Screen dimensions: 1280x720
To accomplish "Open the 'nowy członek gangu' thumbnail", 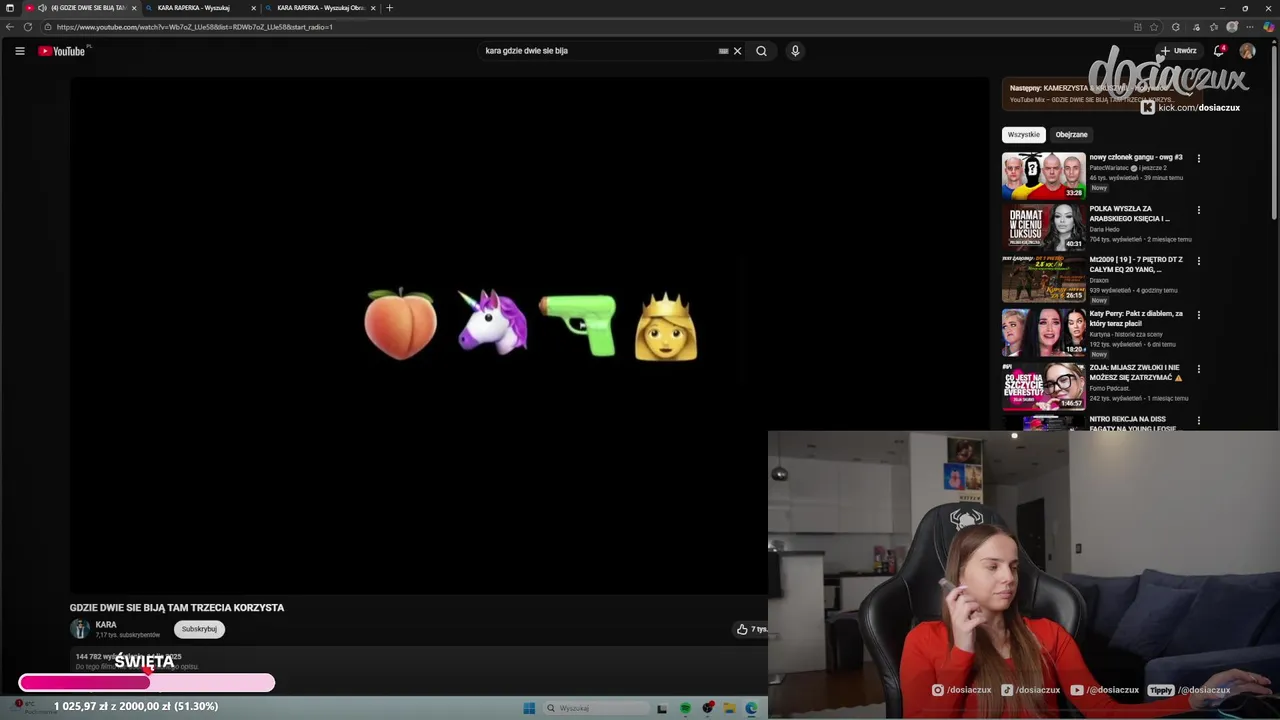I will (x=1044, y=176).
